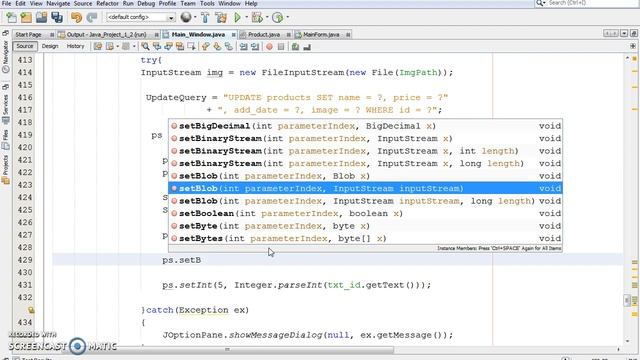
Task: Select setBoolean suggestion in autocomplete list
Action: pos(365,213)
